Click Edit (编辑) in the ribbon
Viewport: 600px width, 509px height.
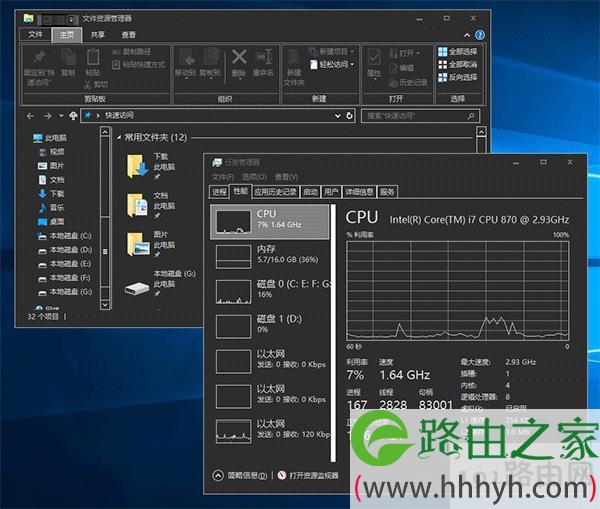coord(402,68)
